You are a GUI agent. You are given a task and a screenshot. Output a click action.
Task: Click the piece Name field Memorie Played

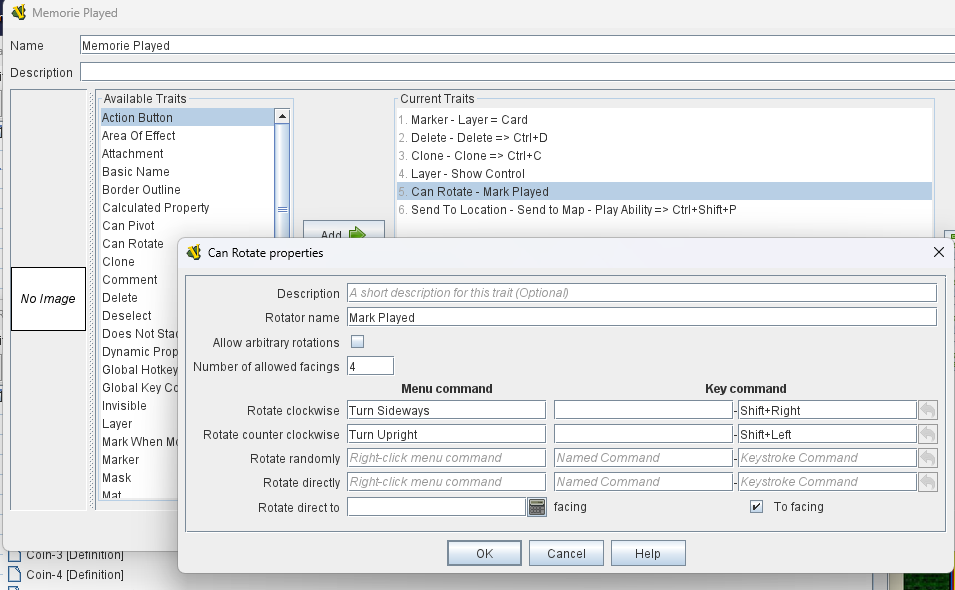click(x=517, y=45)
